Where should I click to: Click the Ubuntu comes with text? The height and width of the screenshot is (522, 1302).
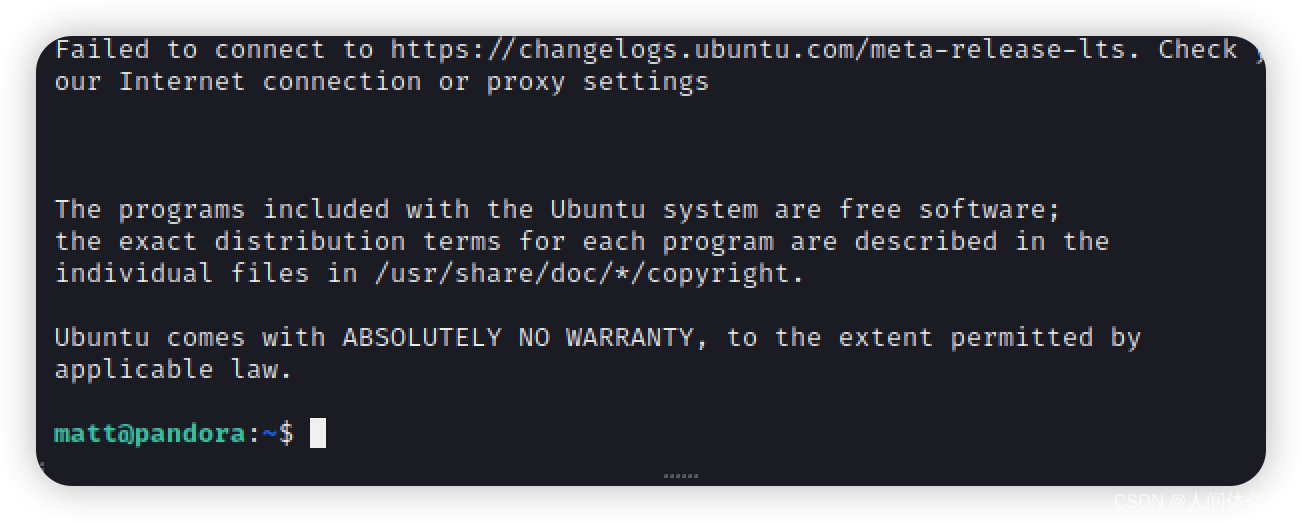point(190,338)
